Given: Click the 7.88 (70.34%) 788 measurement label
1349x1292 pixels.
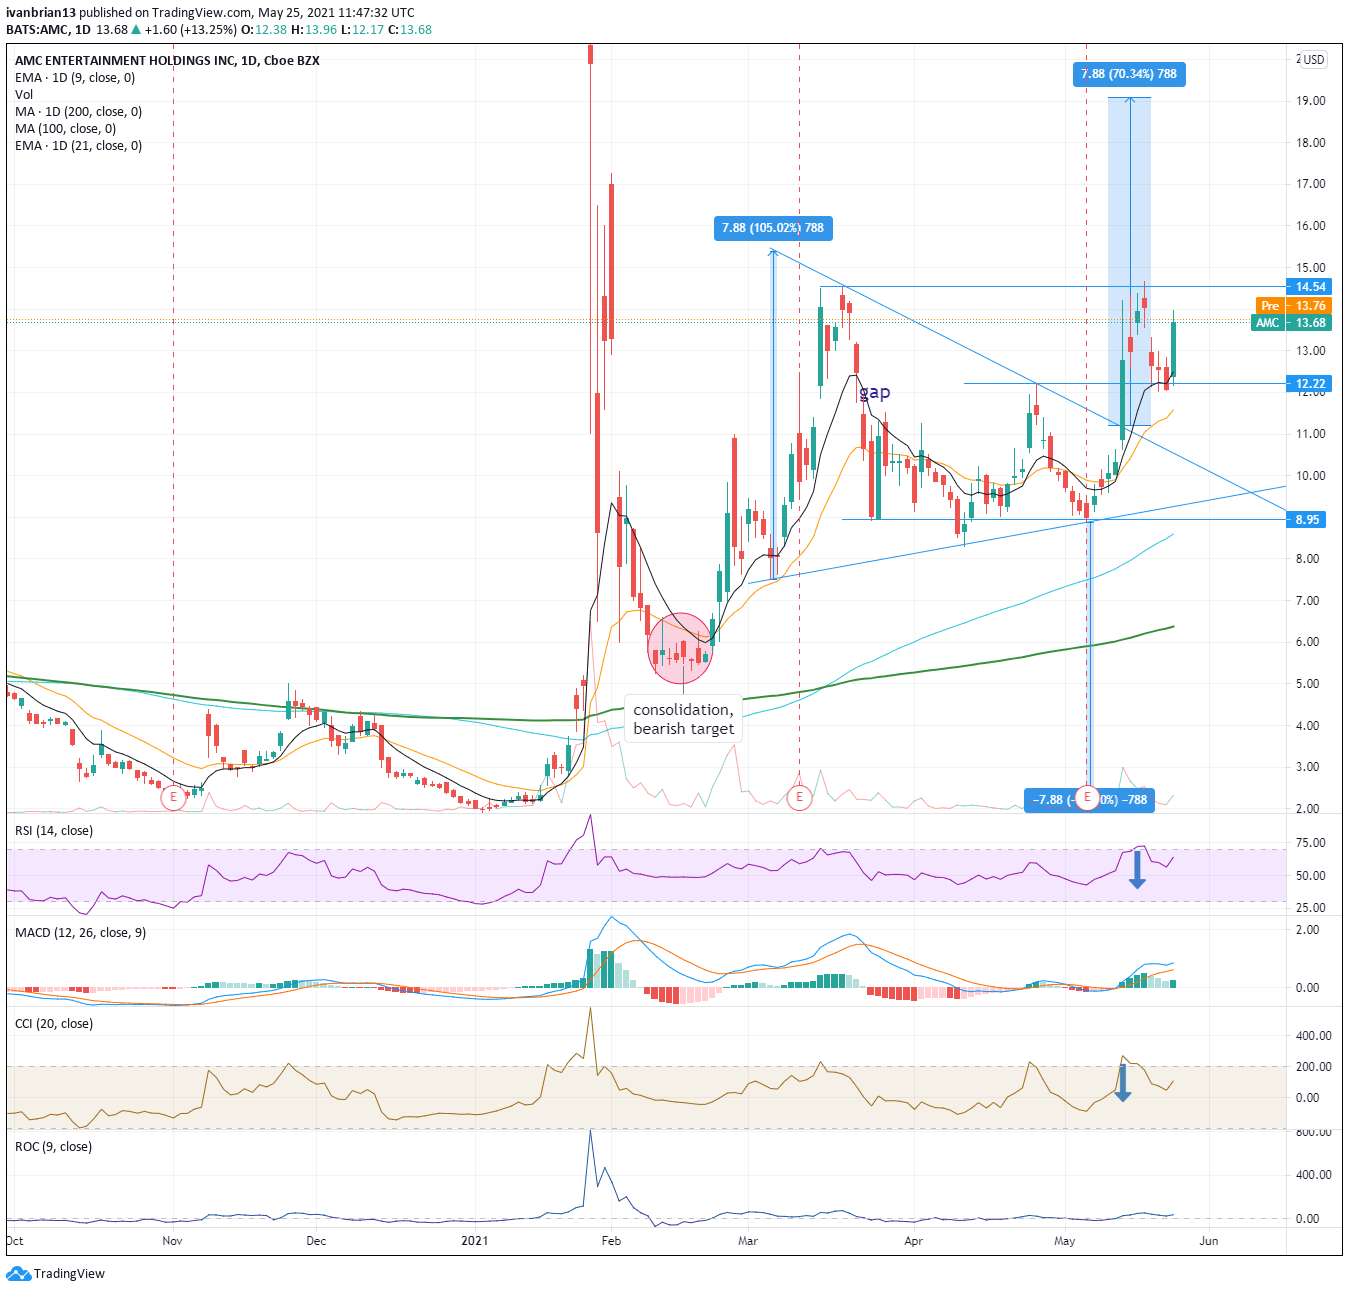Looking at the screenshot, I should click(1129, 74).
